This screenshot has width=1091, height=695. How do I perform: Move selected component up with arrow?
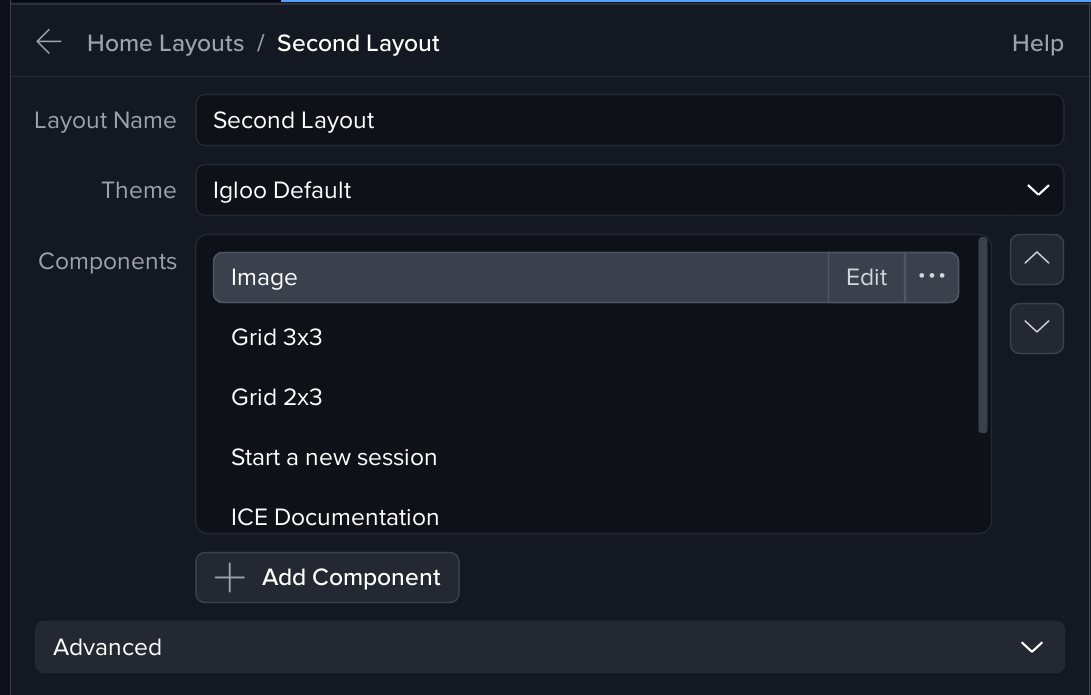1037,259
